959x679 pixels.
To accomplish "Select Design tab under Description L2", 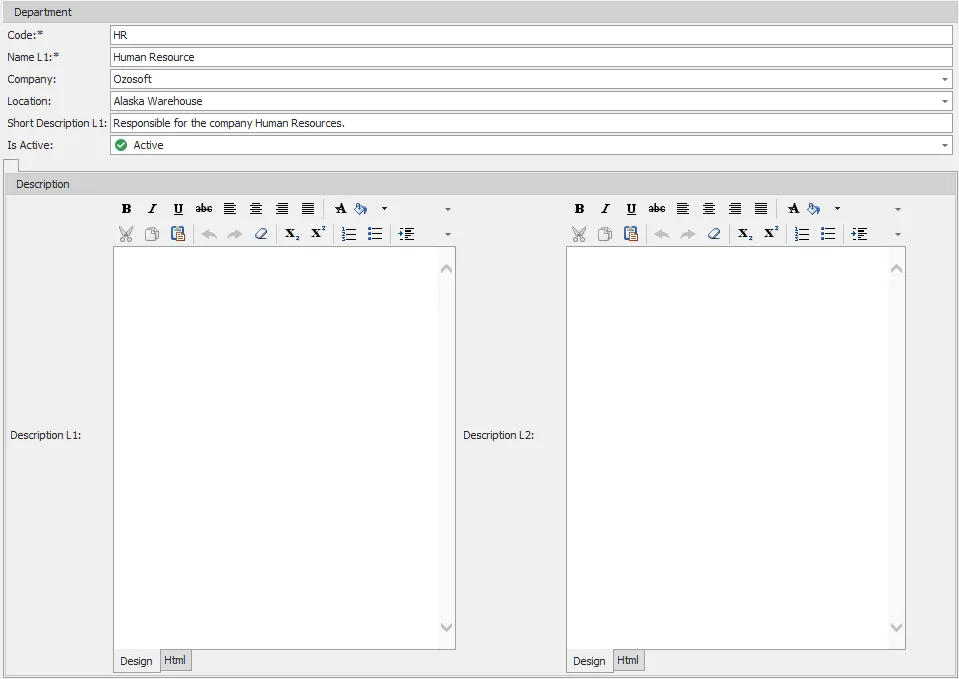I will click(589, 661).
